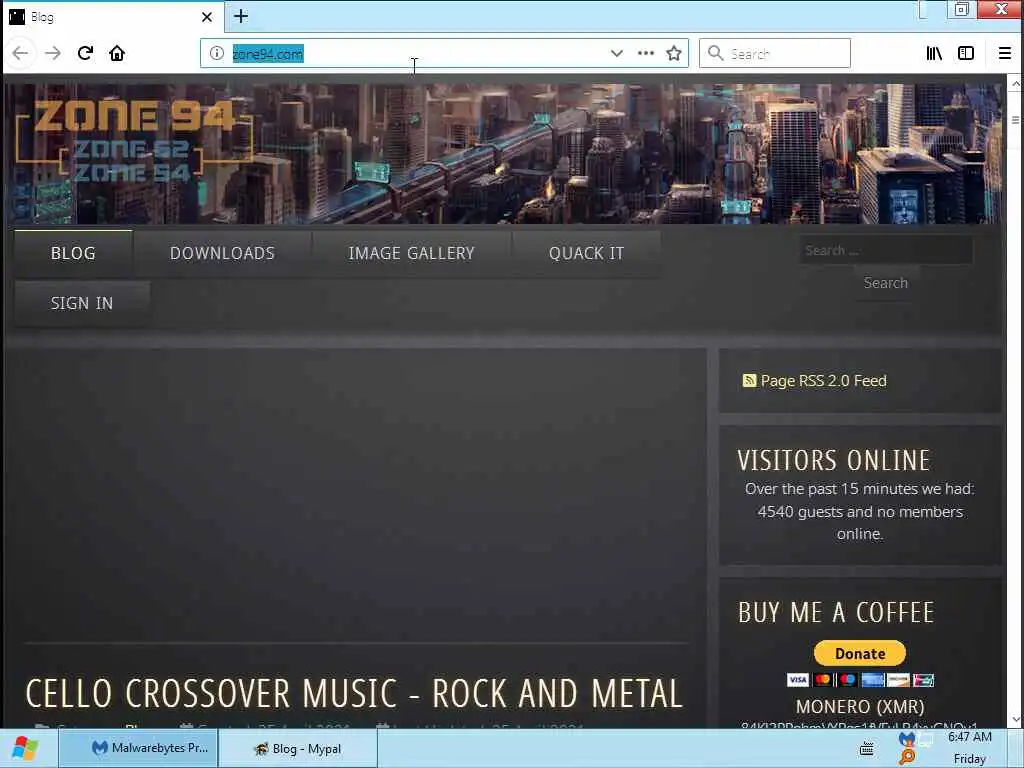Close the Blog tab
1024x768 pixels.
tap(206, 17)
